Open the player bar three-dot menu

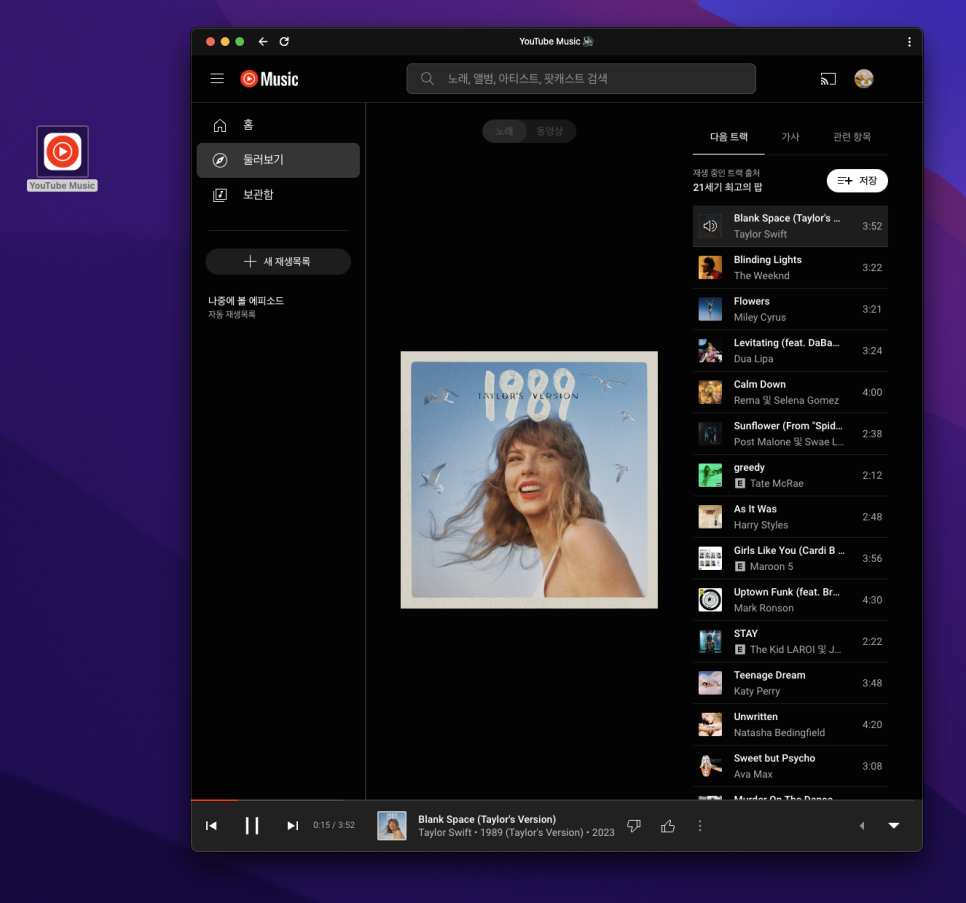click(700, 826)
